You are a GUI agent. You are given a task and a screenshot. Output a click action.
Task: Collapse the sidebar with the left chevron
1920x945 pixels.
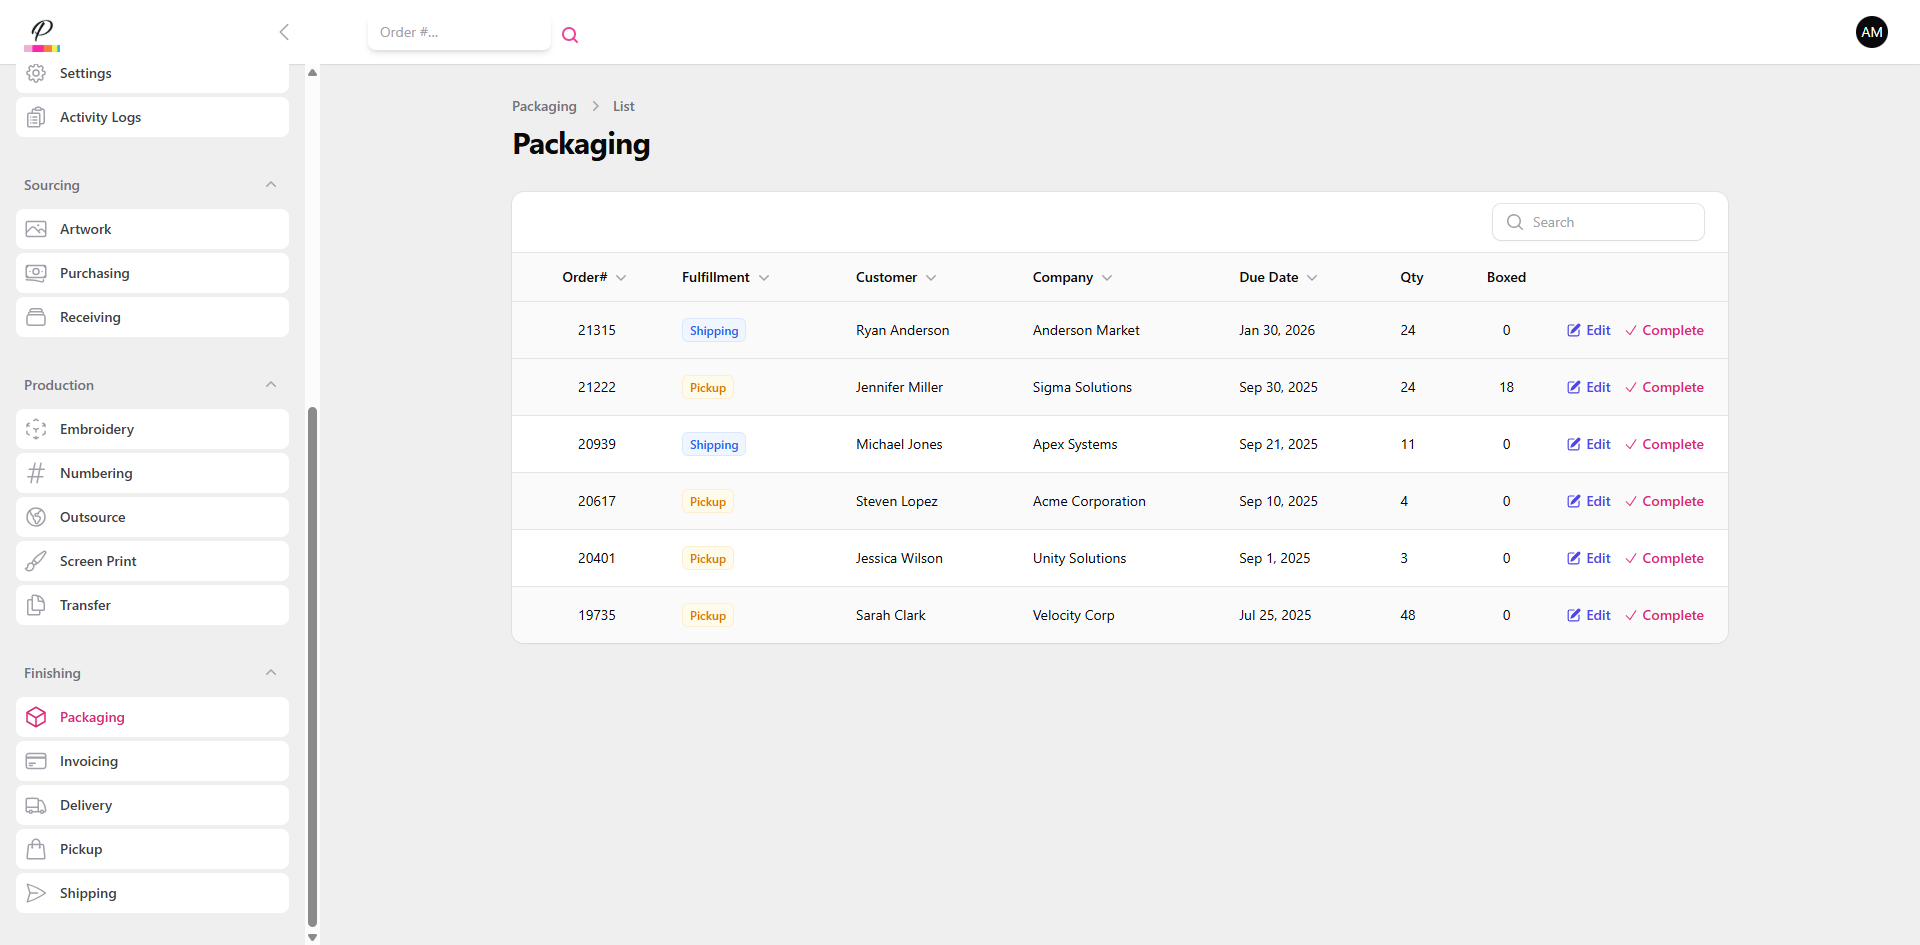284,32
